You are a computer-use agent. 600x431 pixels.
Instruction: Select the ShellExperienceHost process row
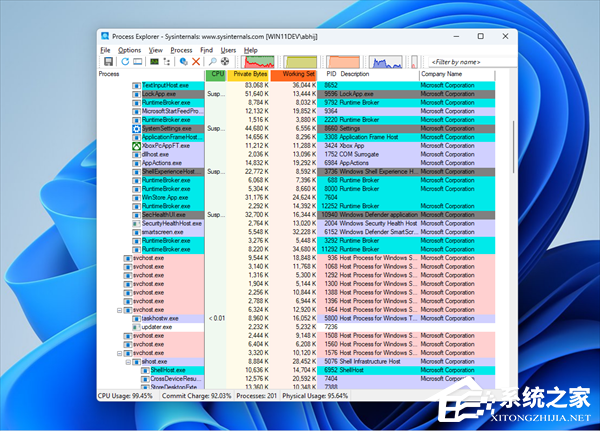tap(297, 172)
